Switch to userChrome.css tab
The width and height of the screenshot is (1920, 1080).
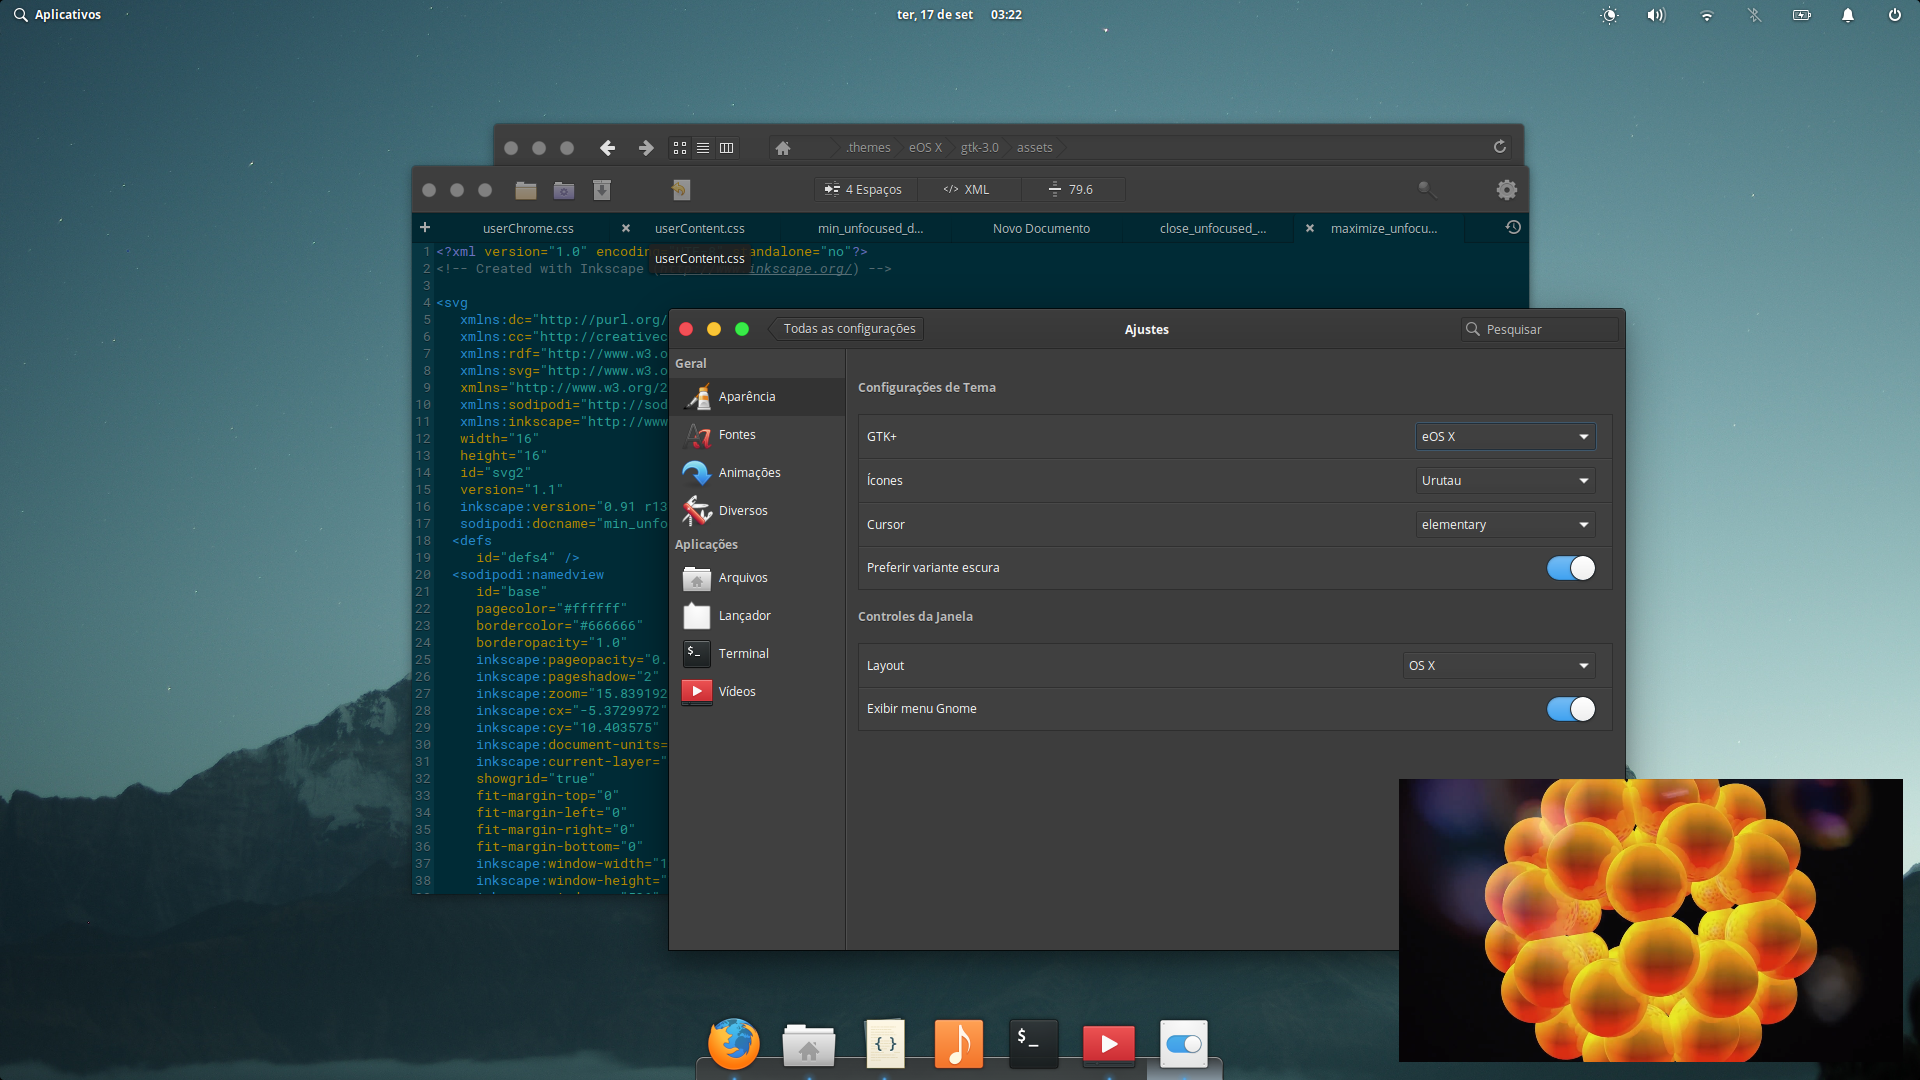(528, 229)
